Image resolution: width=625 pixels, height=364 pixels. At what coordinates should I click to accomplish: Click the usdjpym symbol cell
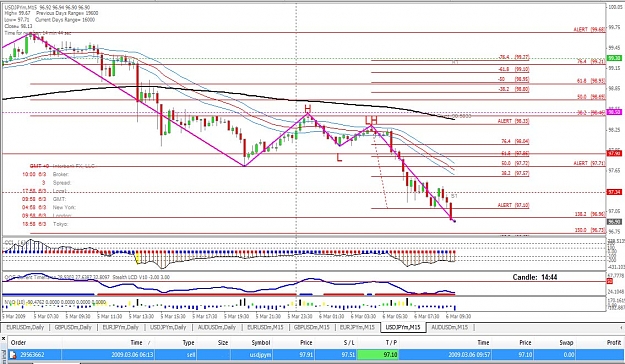(x=261, y=354)
